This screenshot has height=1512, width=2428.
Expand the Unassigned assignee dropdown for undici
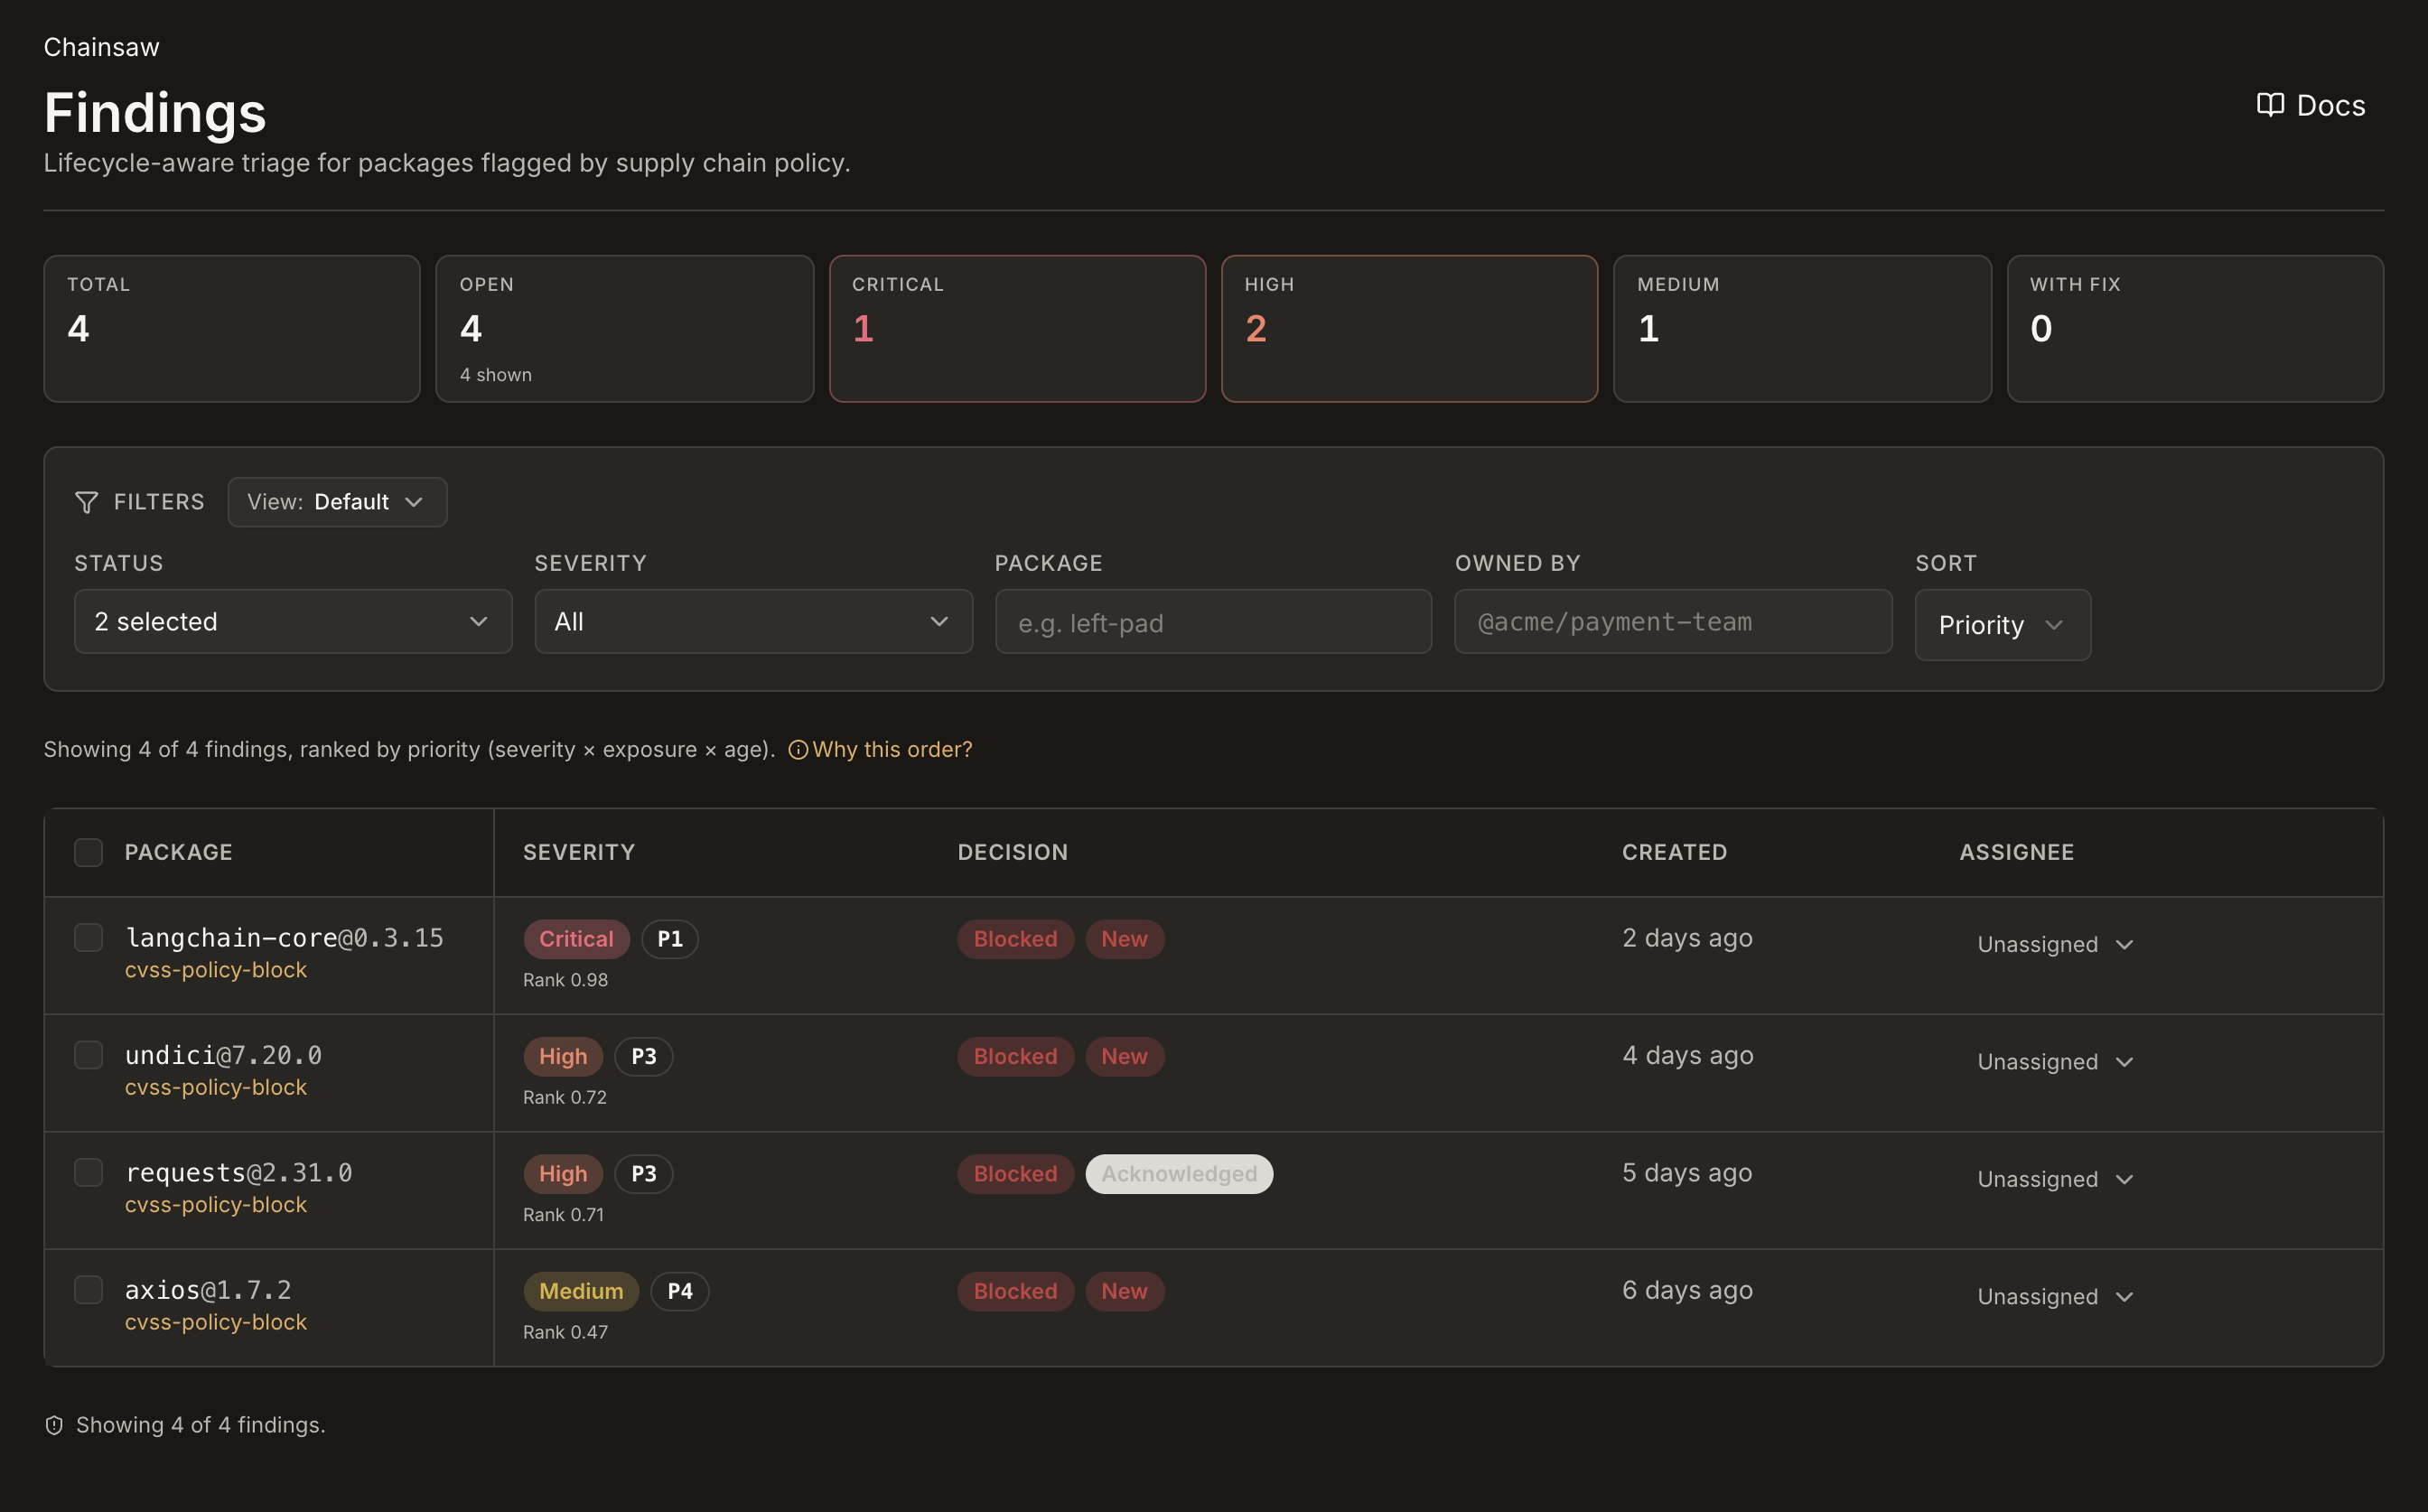click(2056, 1062)
